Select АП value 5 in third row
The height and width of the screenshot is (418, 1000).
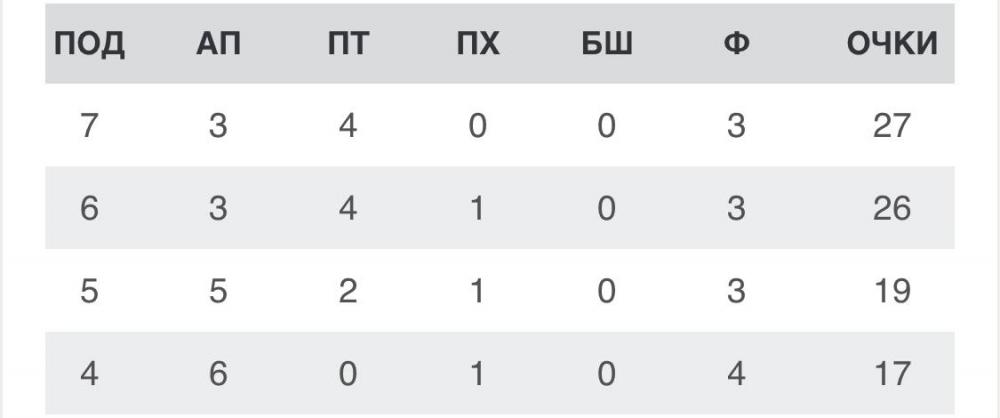[218, 291]
